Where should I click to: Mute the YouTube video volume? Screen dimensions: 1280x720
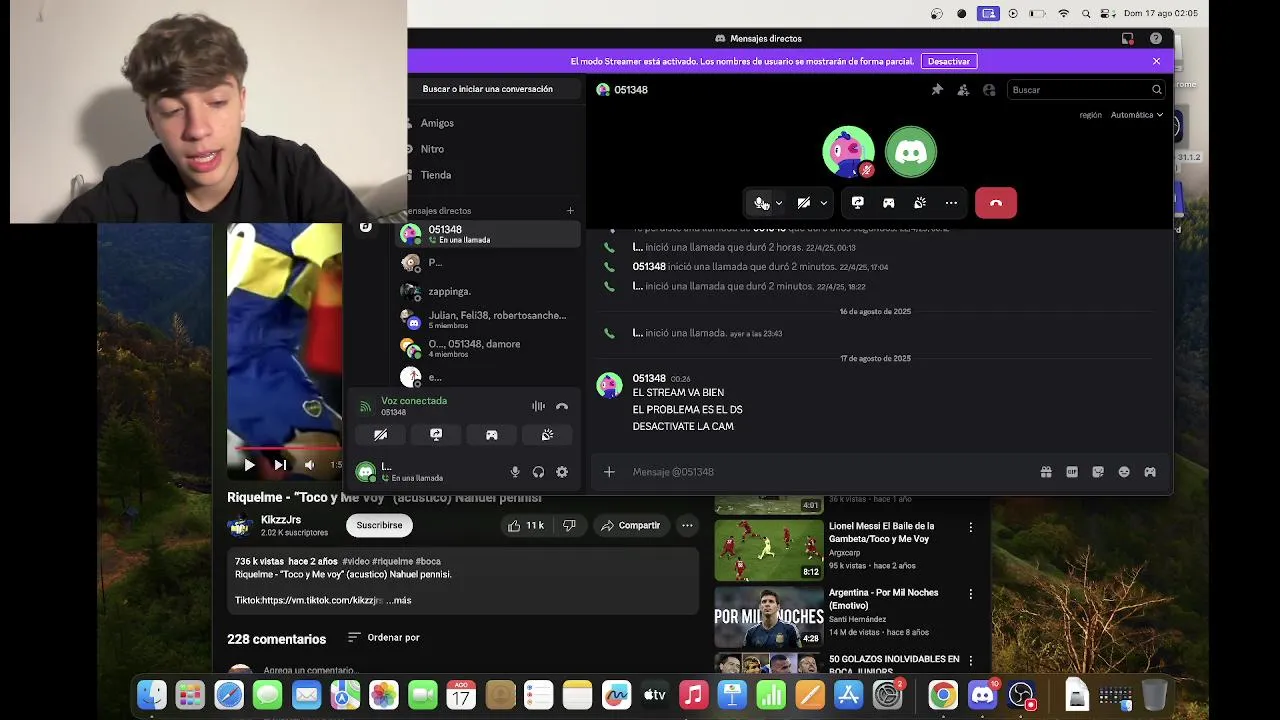[x=310, y=465]
